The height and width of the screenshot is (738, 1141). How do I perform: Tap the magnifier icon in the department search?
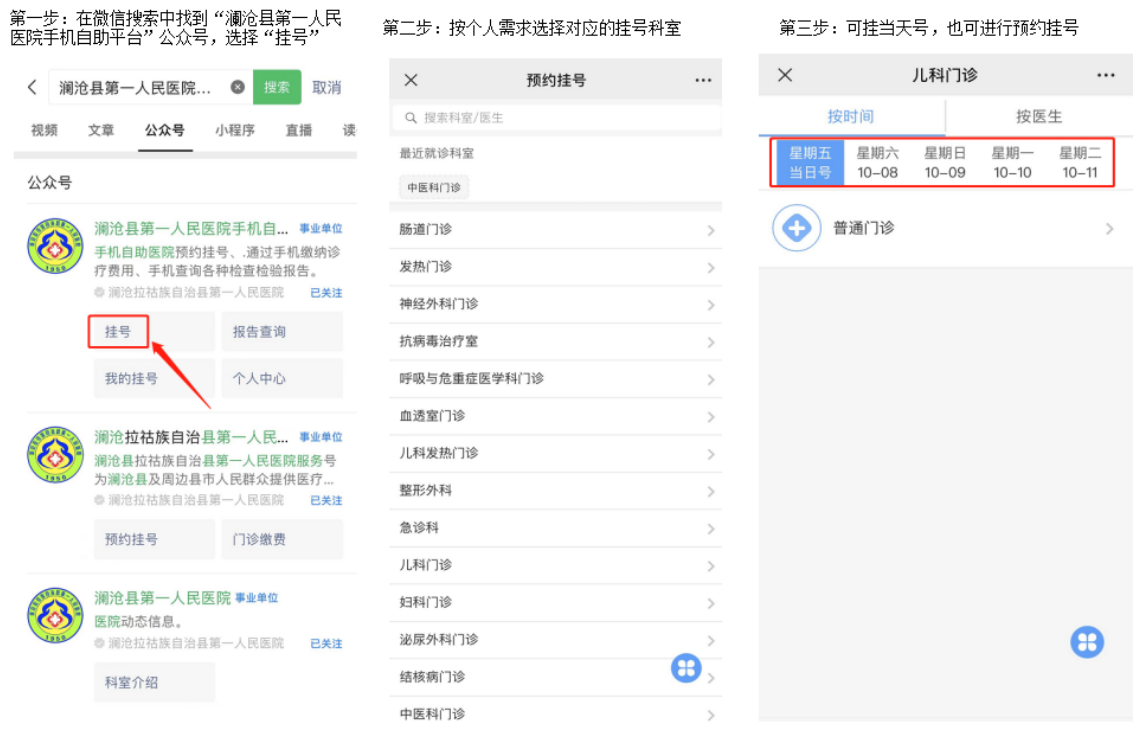411,117
